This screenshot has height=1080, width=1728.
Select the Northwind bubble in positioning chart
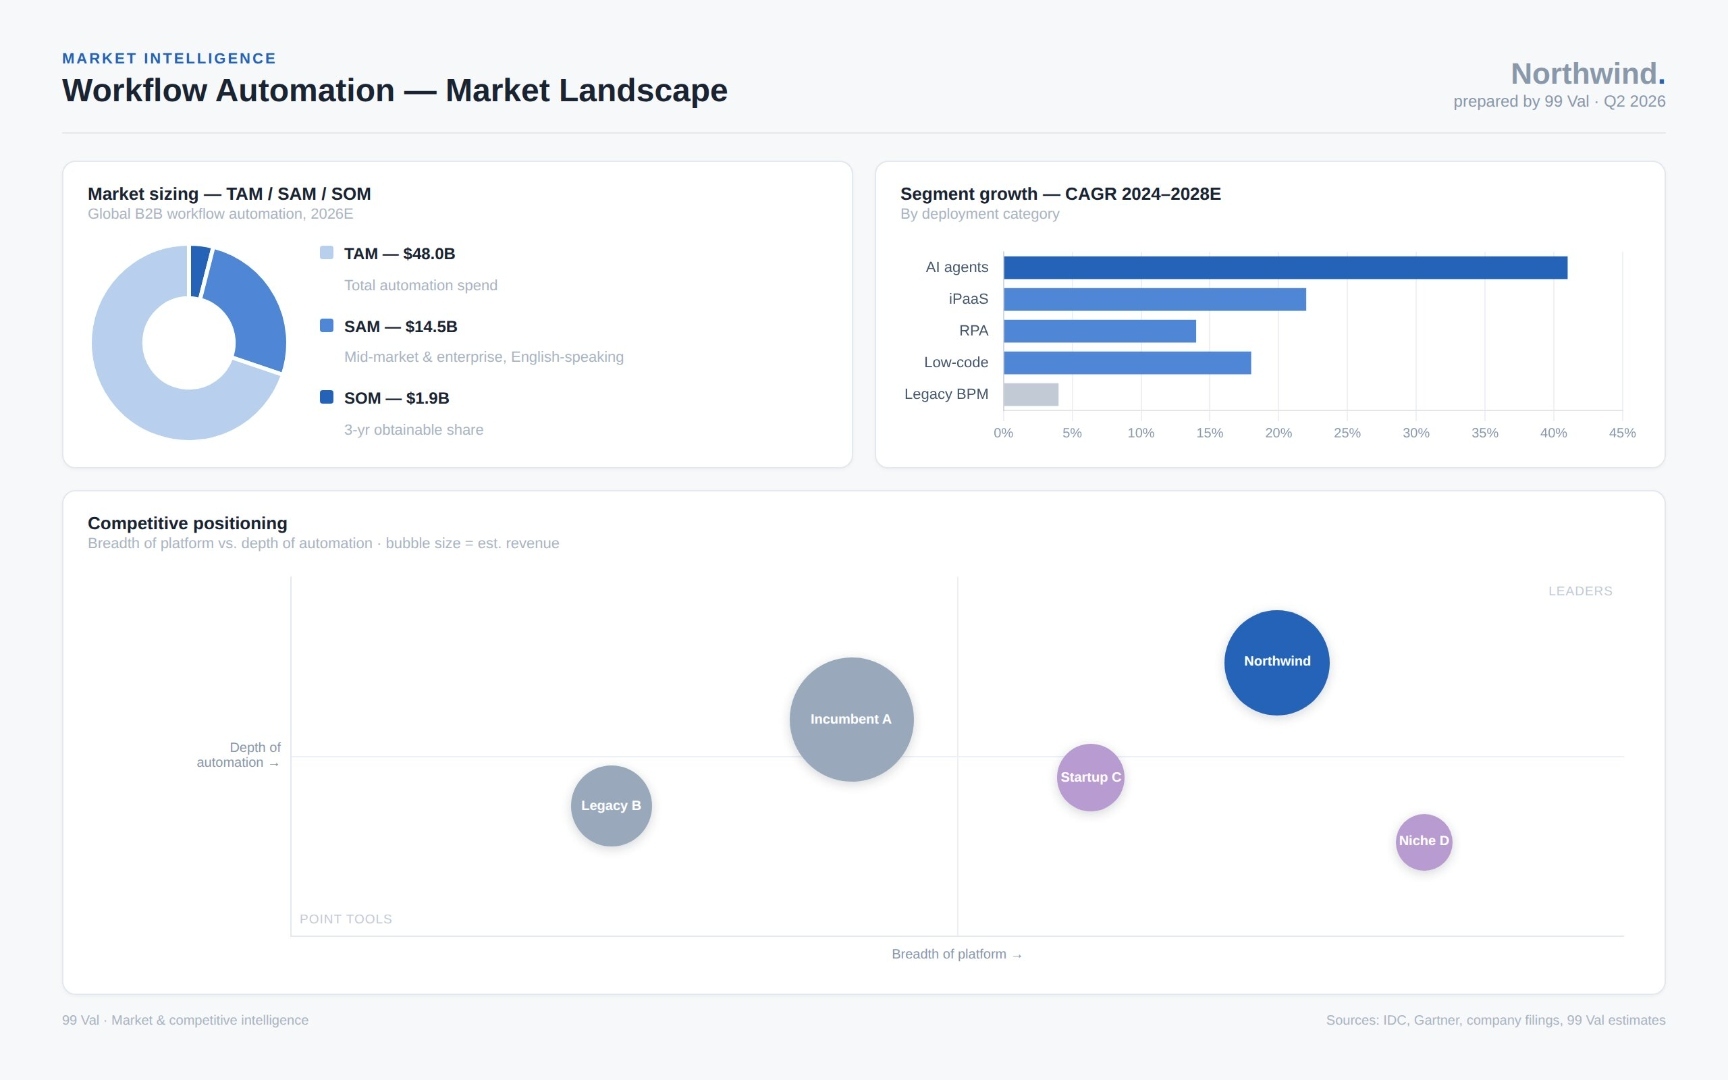(1277, 663)
